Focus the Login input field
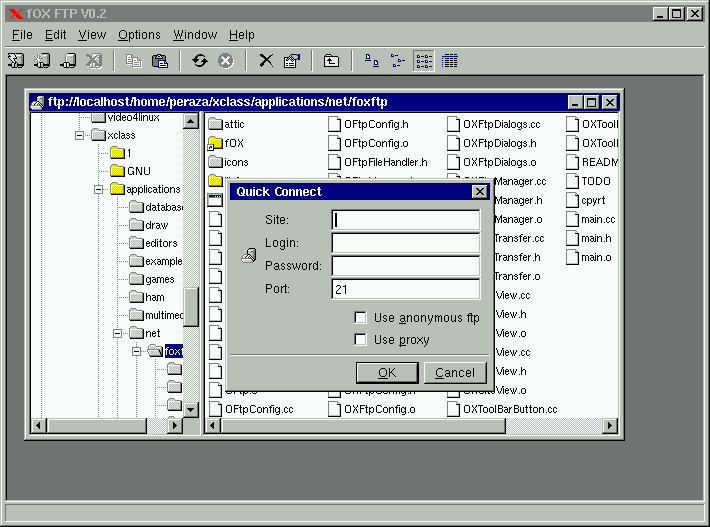Screen dimensions: 710x527 (406, 243)
